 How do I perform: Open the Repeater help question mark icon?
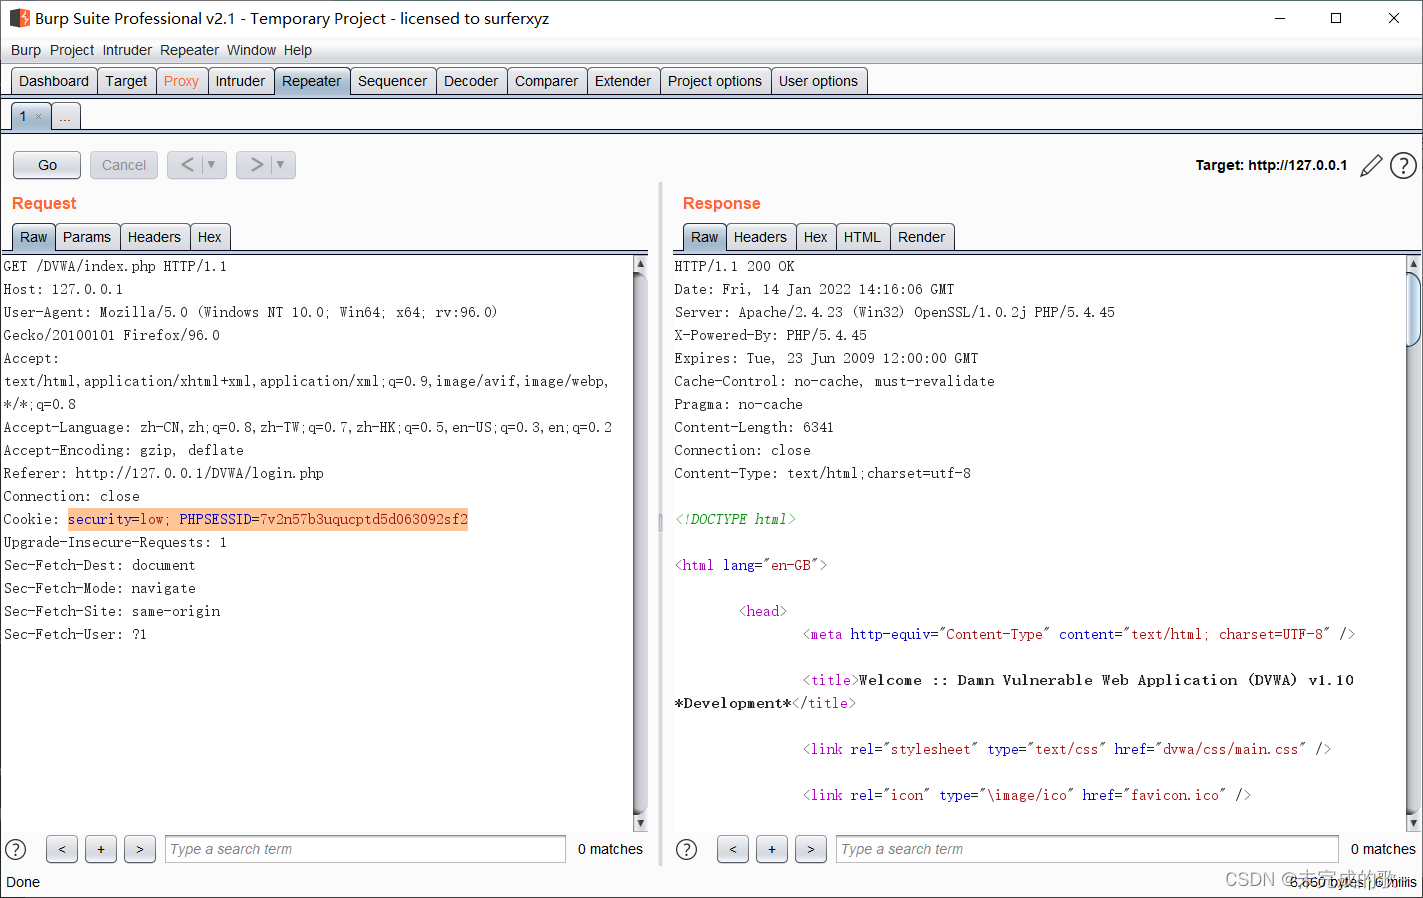pyautogui.click(x=1403, y=165)
